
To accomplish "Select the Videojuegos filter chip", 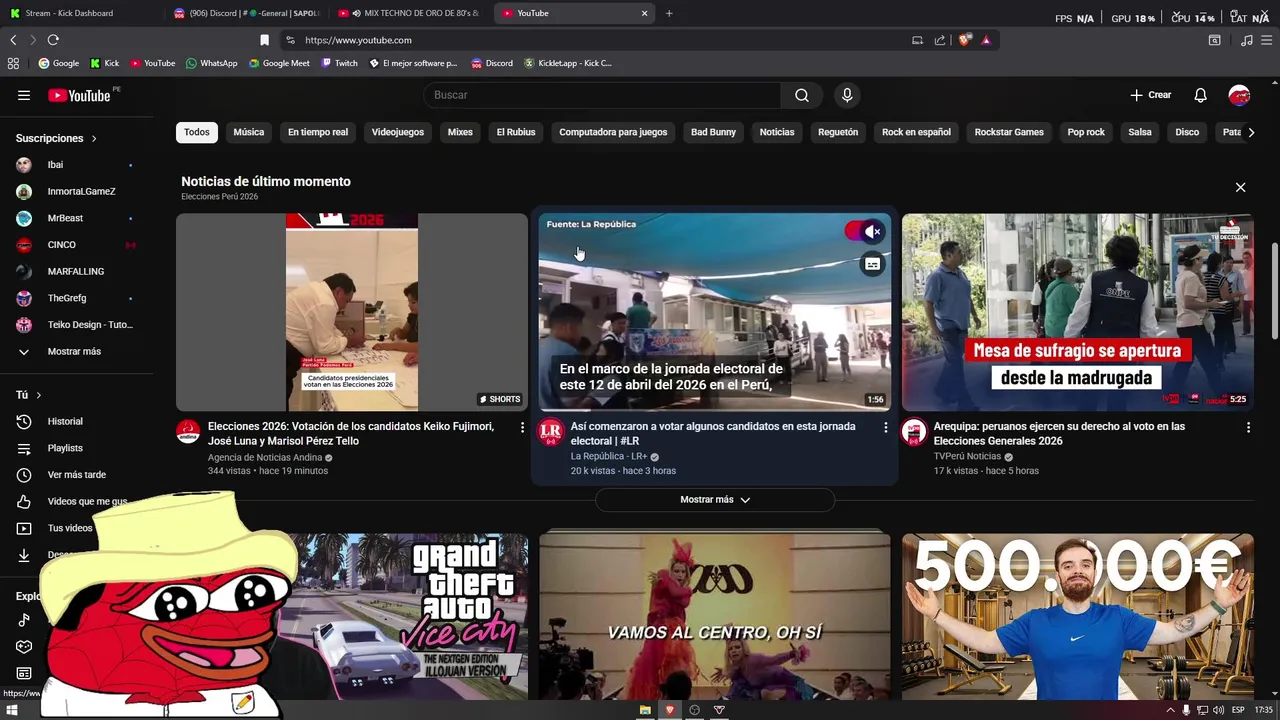I will tap(398, 132).
